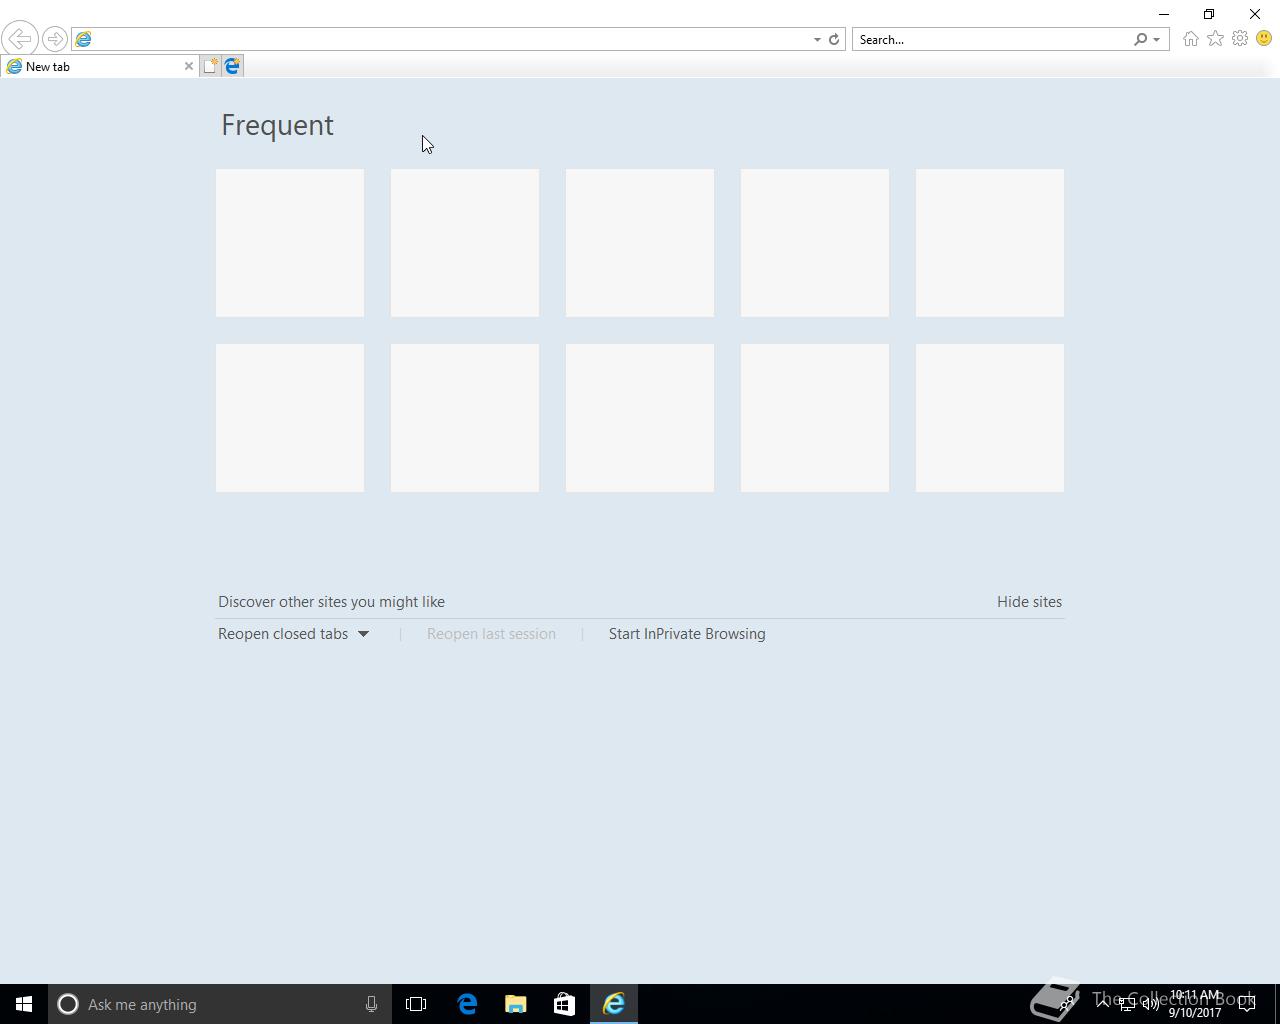Open the Tools gear icon
The image size is (1280, 1024).
tap(1240, 39)
